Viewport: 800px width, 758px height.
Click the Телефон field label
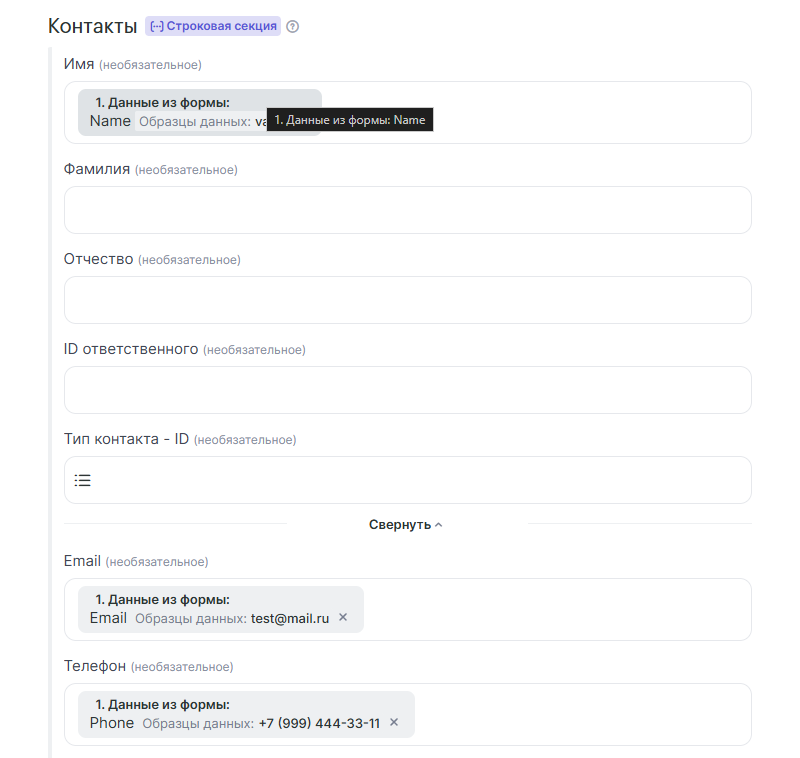point(95,666)
